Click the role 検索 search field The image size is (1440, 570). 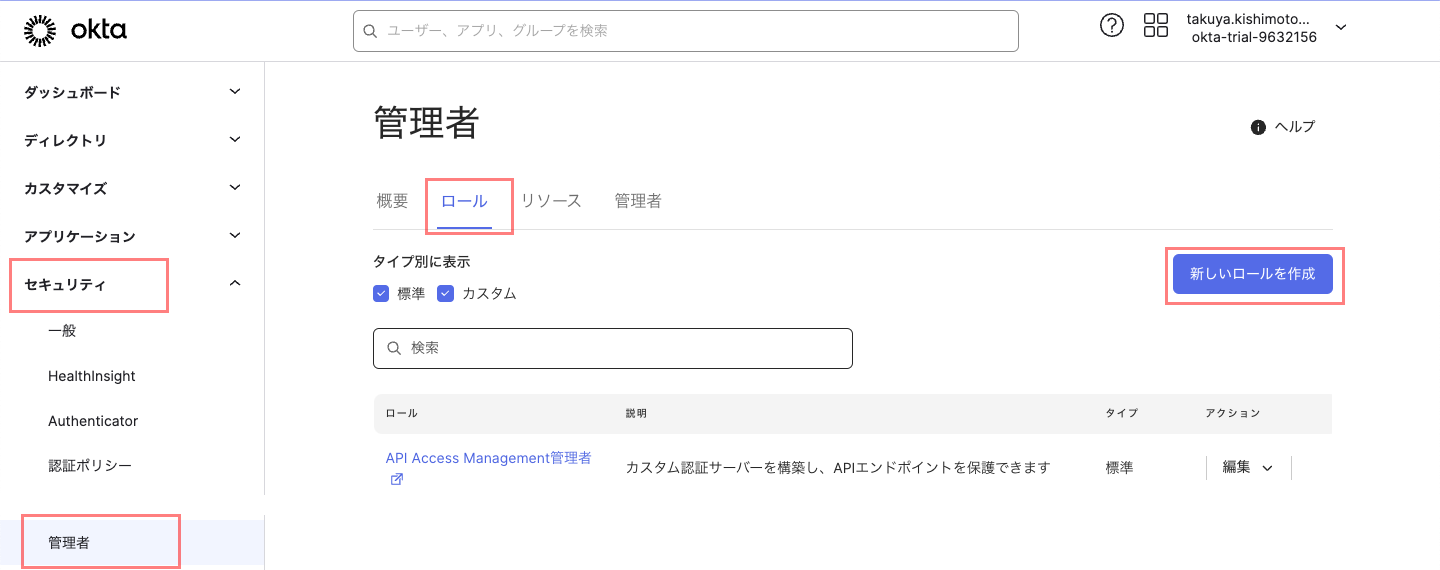click(x=612, y=348)
